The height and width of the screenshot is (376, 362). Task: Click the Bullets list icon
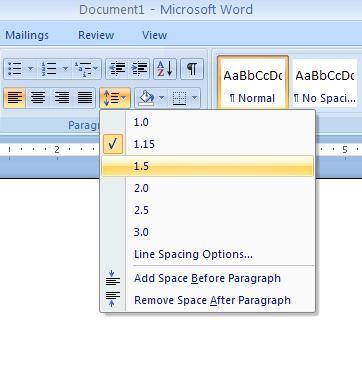point(14,69)
